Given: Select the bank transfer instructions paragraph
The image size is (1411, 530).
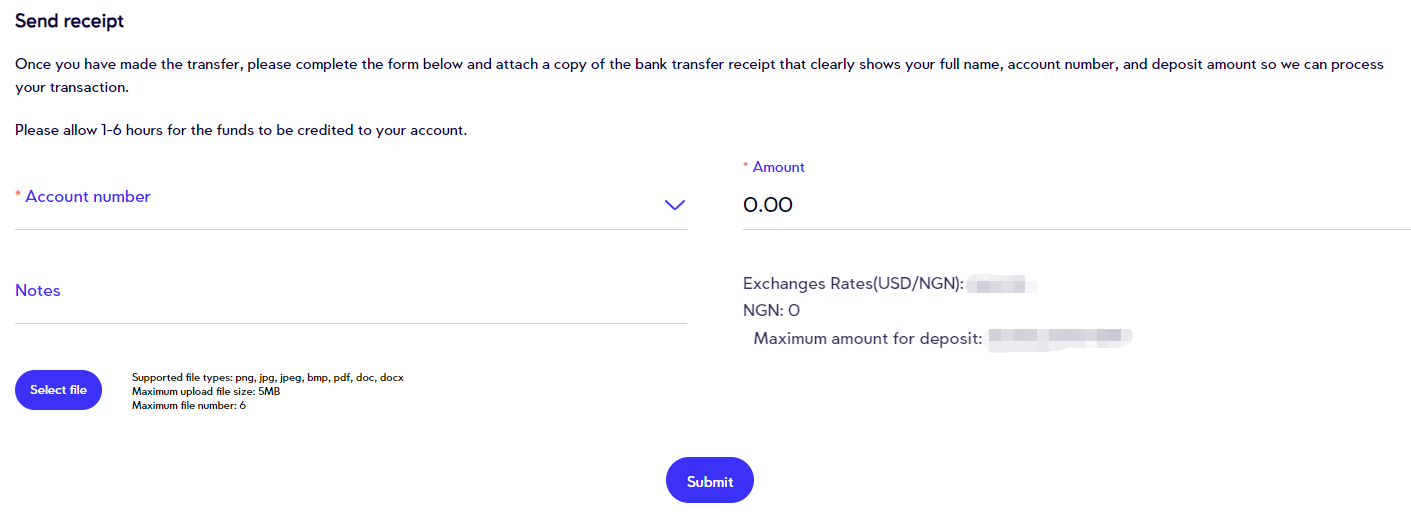Looking at the screenshot, I should tap(700, 76).
